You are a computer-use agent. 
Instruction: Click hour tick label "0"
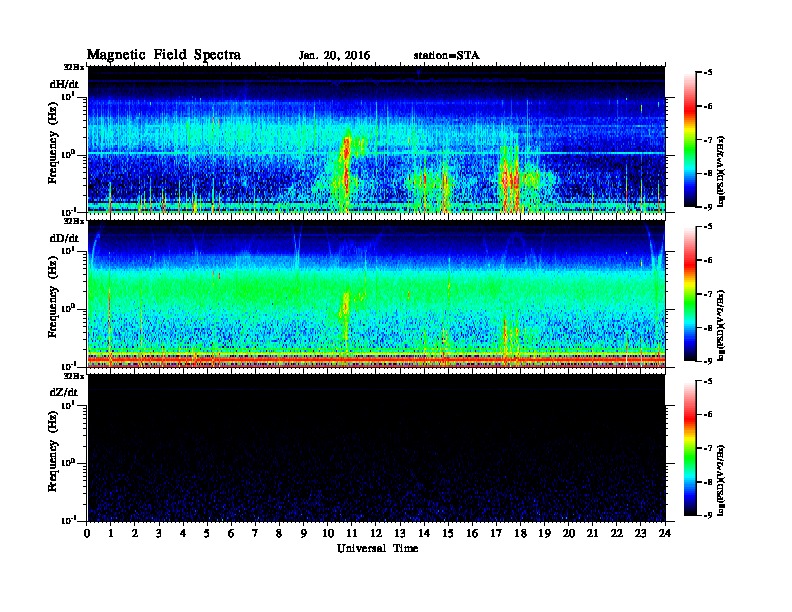[x=87, y=533]
